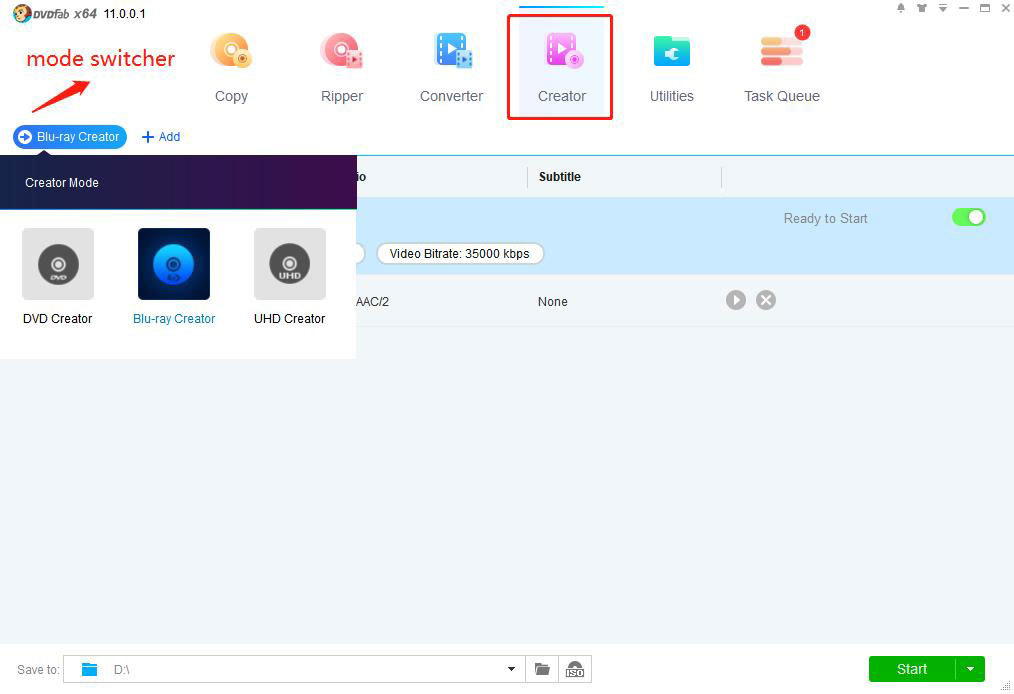Minimize the DVDFab window
1014x694 pixels.
(964, 8)
